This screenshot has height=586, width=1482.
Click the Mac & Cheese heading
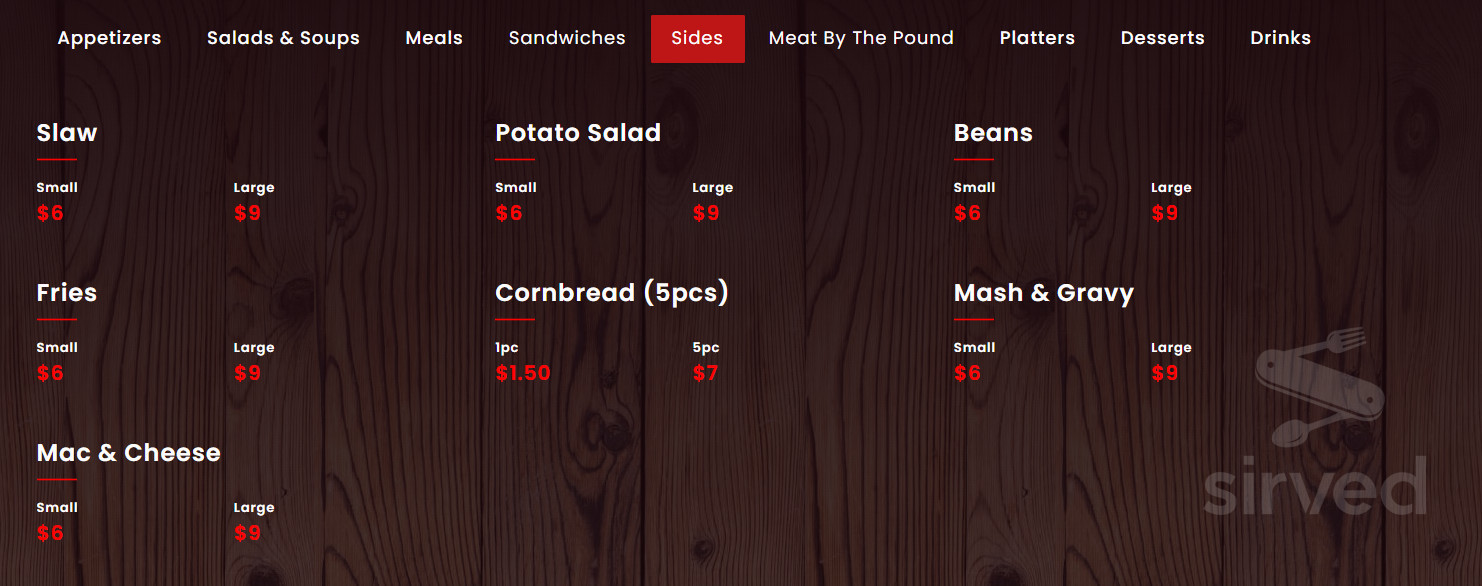tap(128, 452)
